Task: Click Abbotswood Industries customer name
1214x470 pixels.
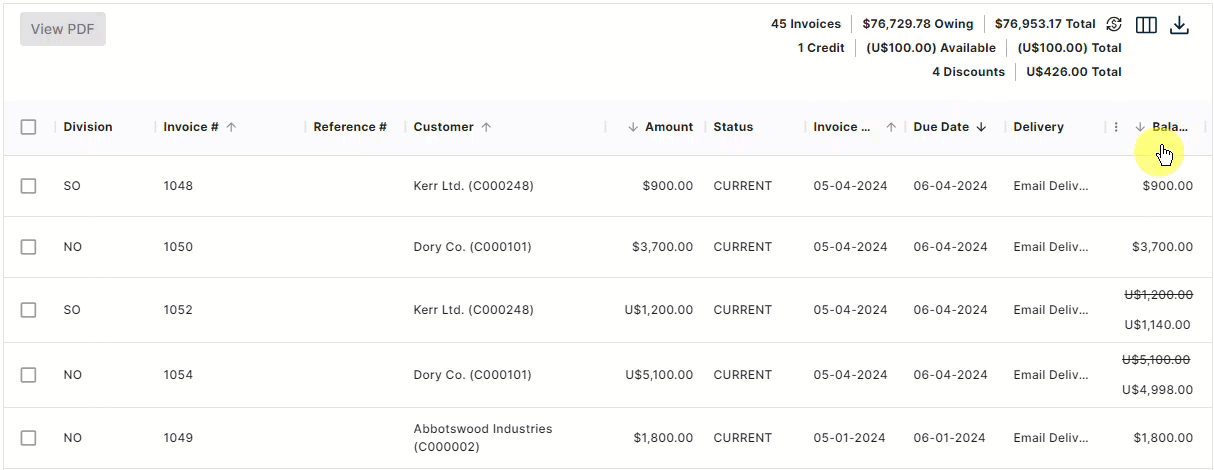Action: tap(482, 429)
